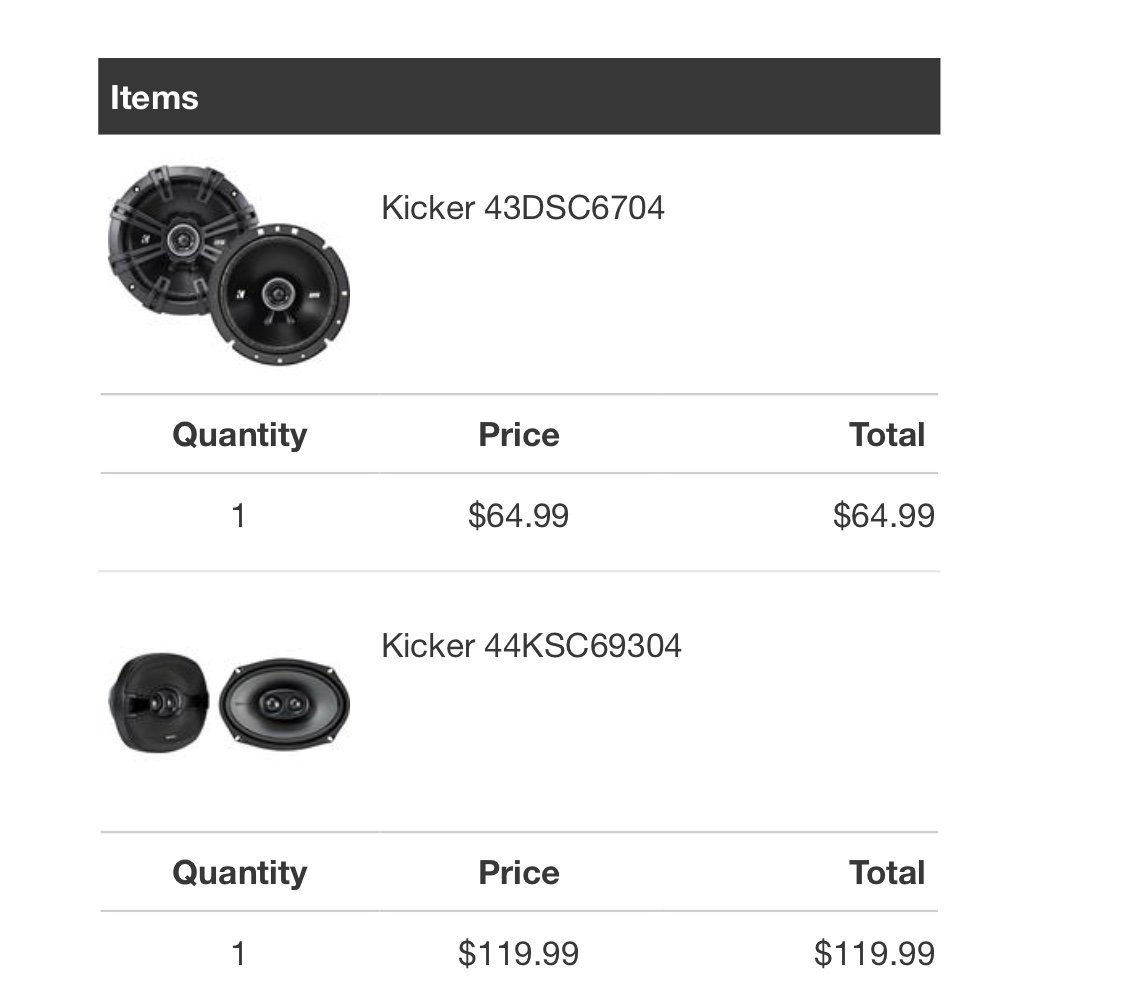Click second item's Total column header

tap(887, 873)
